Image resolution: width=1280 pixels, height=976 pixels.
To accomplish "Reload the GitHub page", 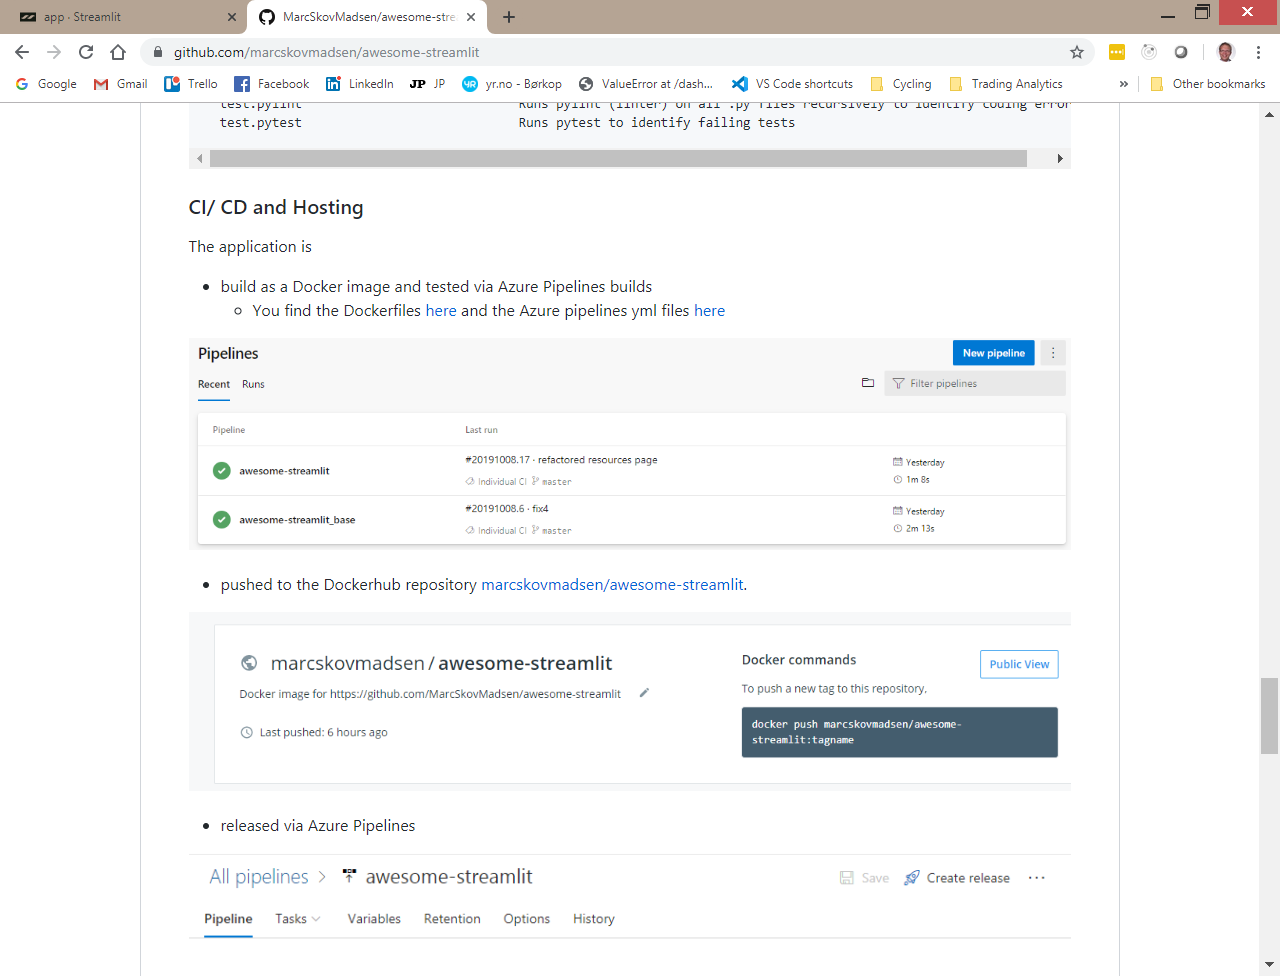I will coord(86,52).
